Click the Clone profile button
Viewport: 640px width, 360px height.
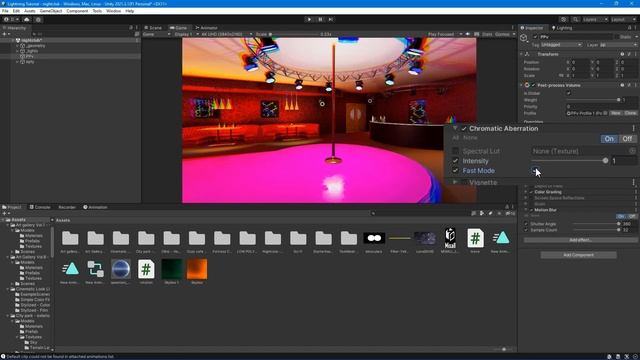click(630, 113)
